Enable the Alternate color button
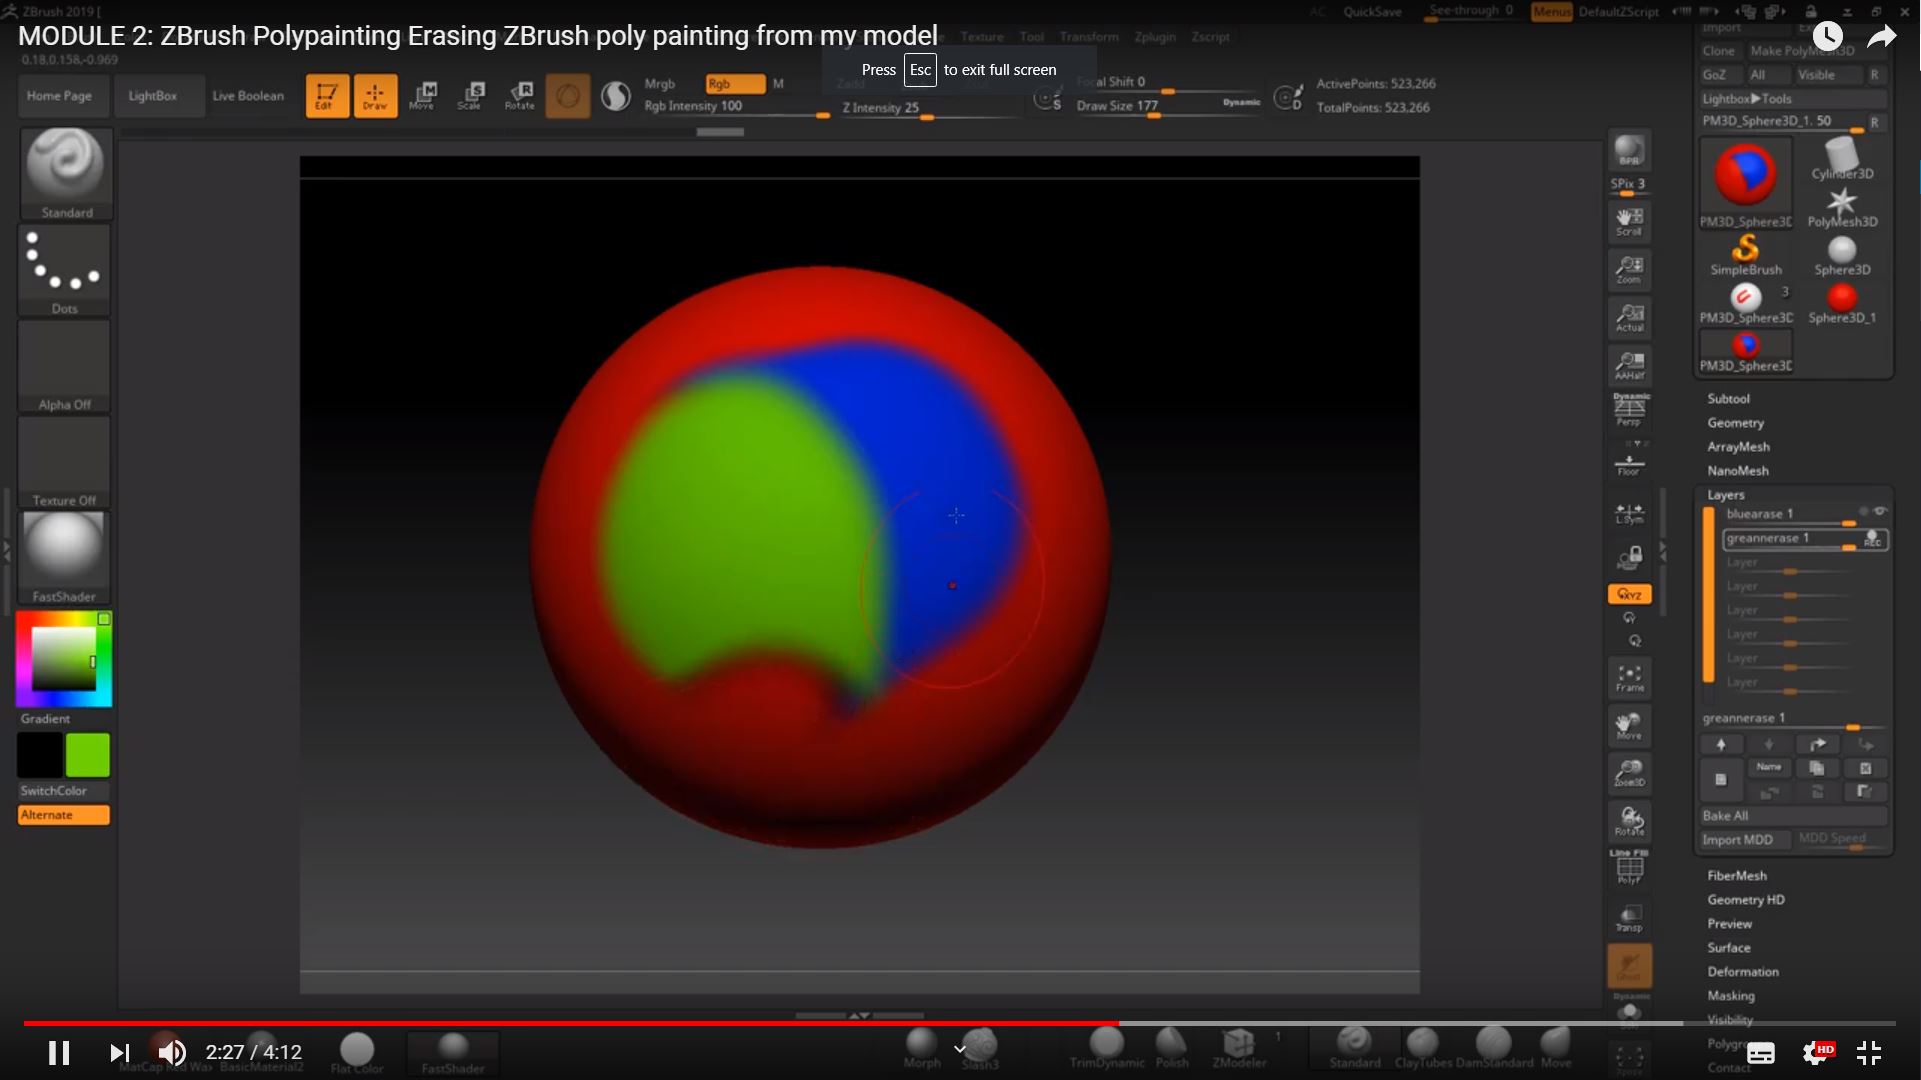Image resolution: width=1921 pixels, height=1080 pixels. [x=64, y=815]
